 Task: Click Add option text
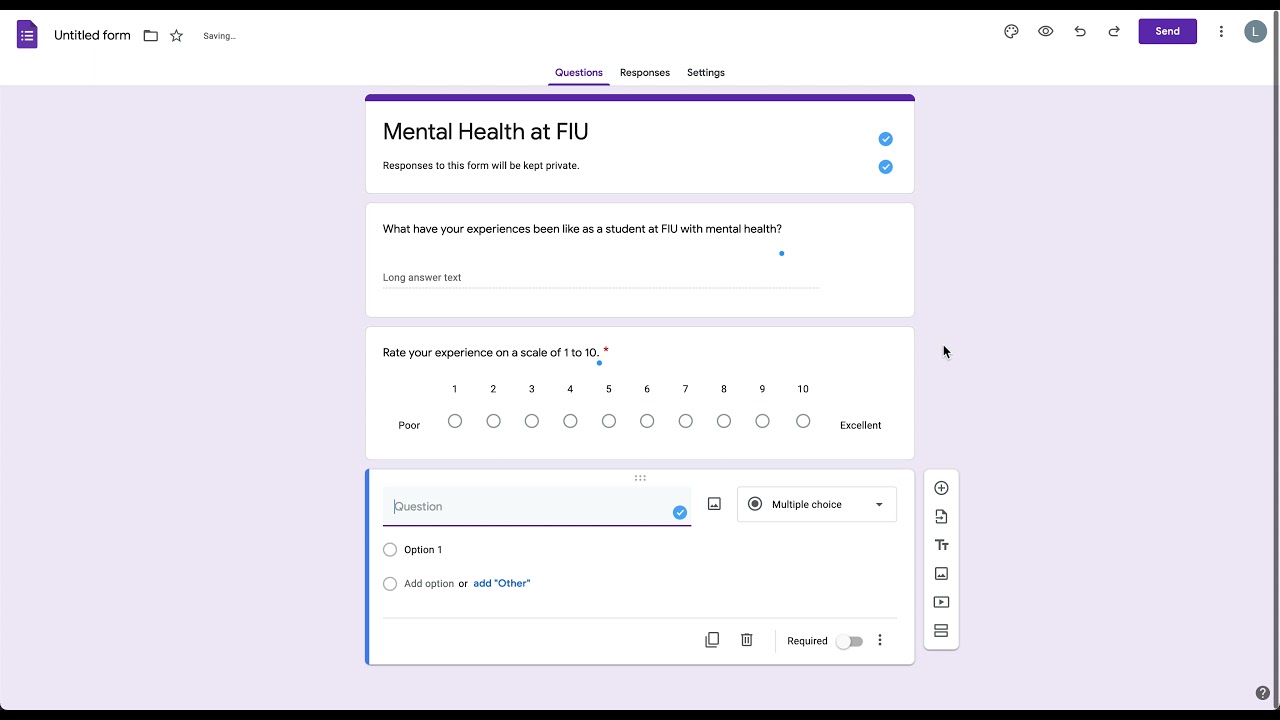[x=429, y=584]
